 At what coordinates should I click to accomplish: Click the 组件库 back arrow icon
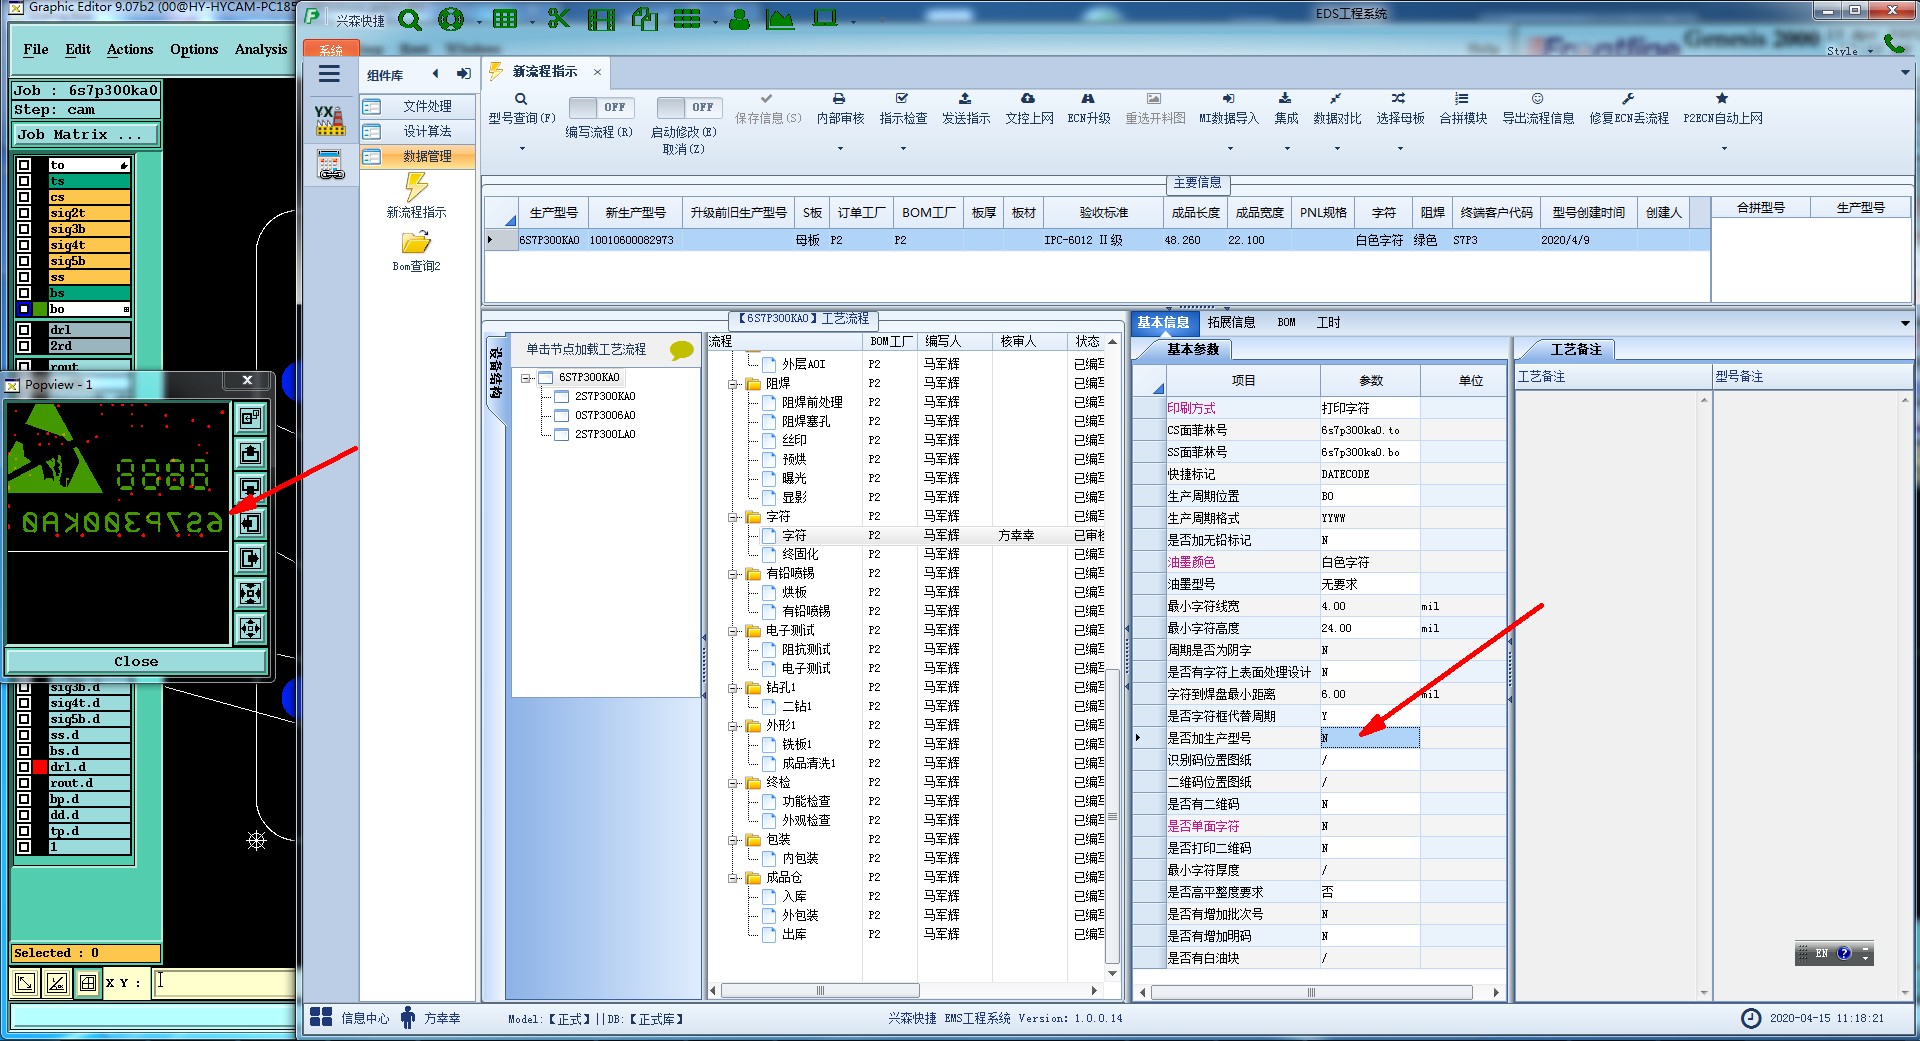click(x=435, y=74)
